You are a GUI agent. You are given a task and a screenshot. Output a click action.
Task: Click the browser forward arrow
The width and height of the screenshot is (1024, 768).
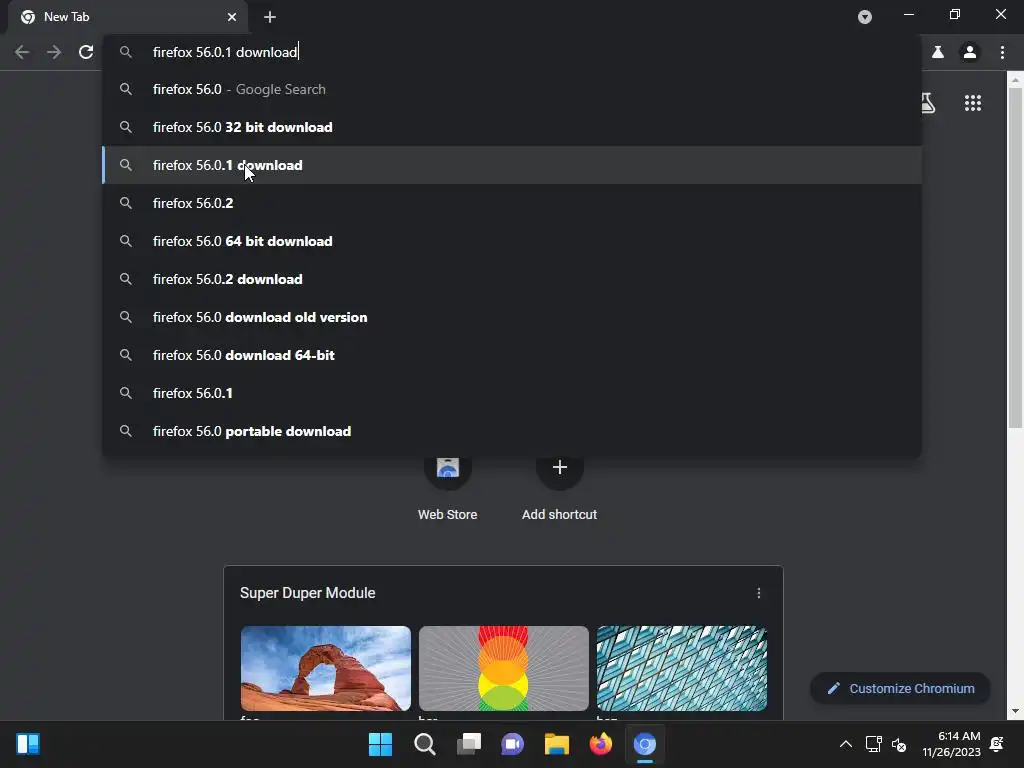54,52
